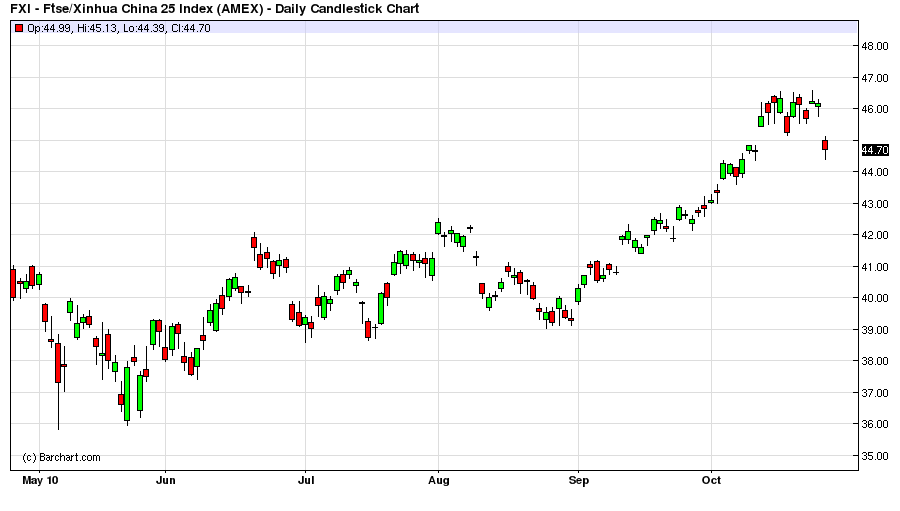Click the highlighted 44.70 current price label
Viewport: 900px width, 511px height.
(875, 150)
